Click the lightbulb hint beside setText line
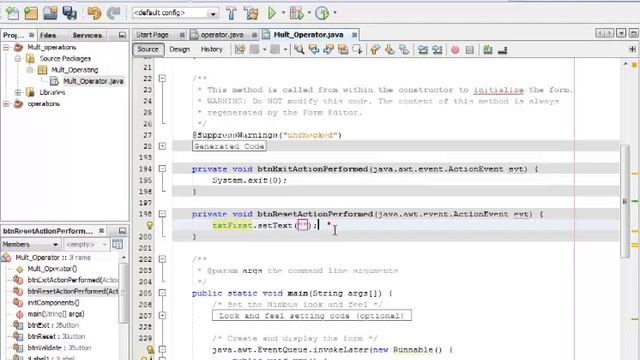640x360 pixels. point(150,225)
